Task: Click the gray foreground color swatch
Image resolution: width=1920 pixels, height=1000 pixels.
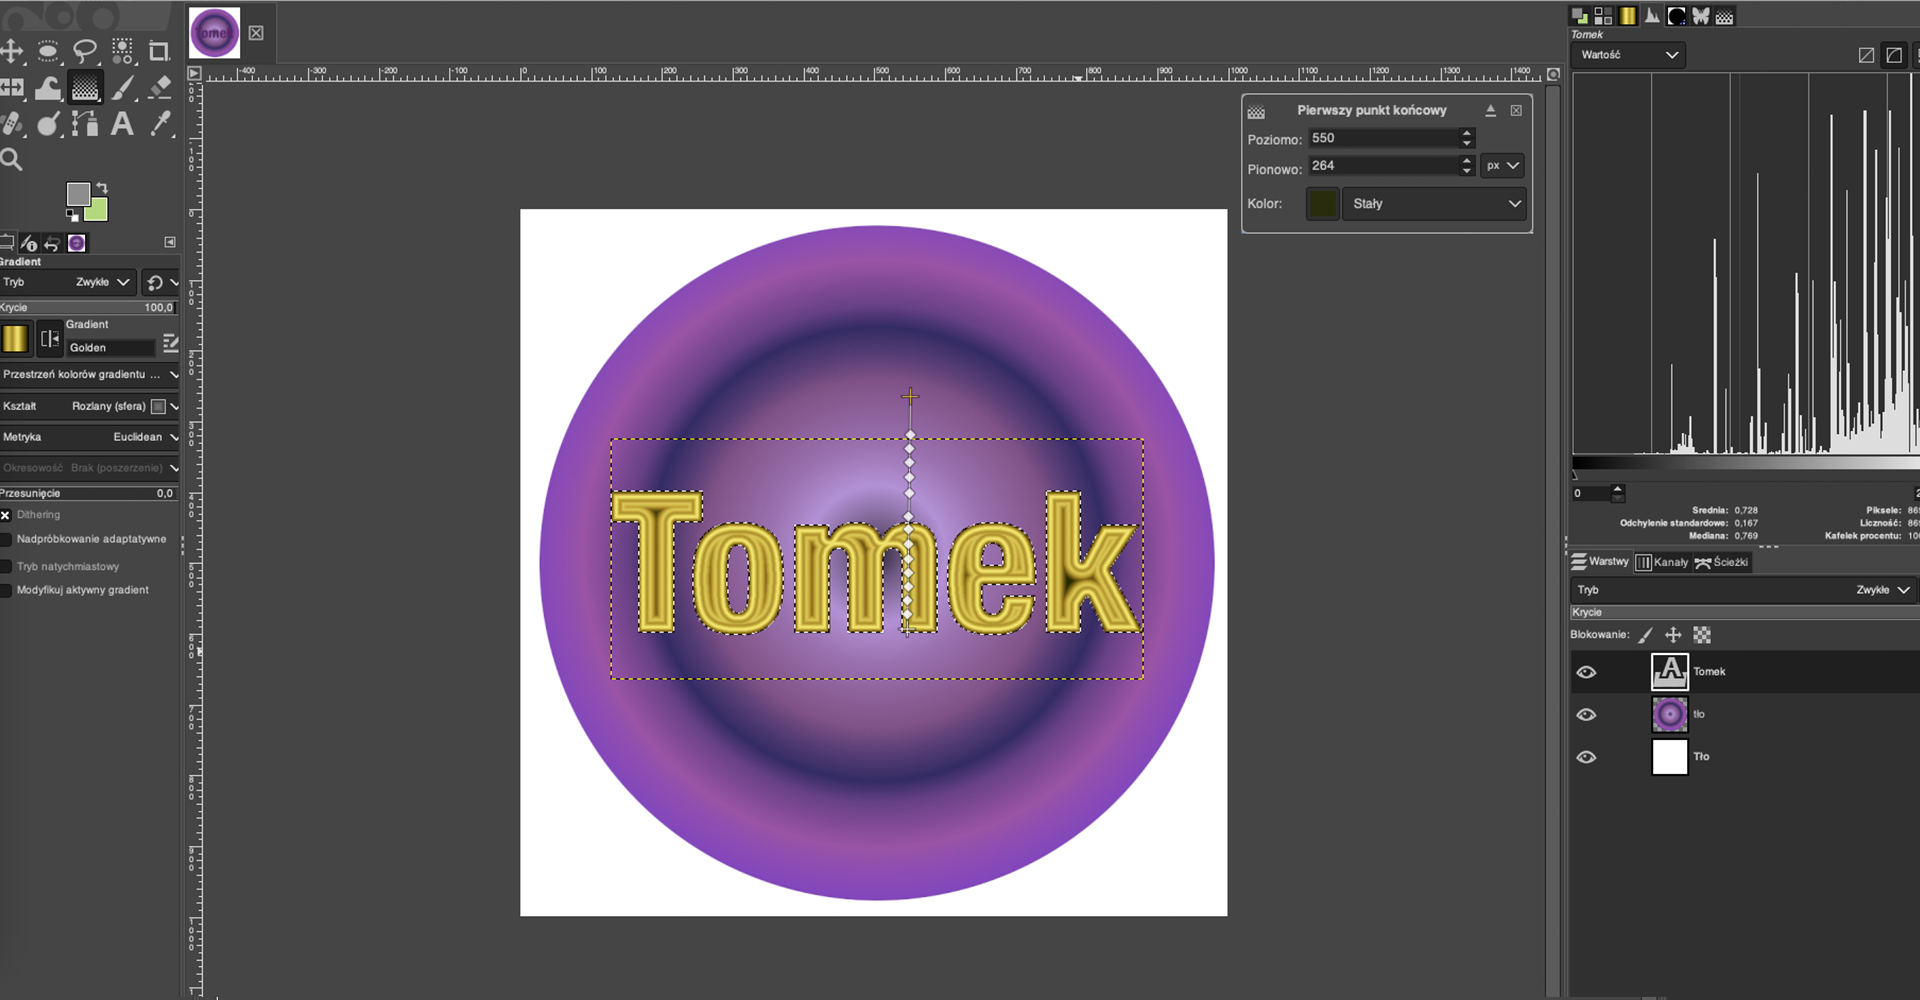Action: tap(78, 193)
